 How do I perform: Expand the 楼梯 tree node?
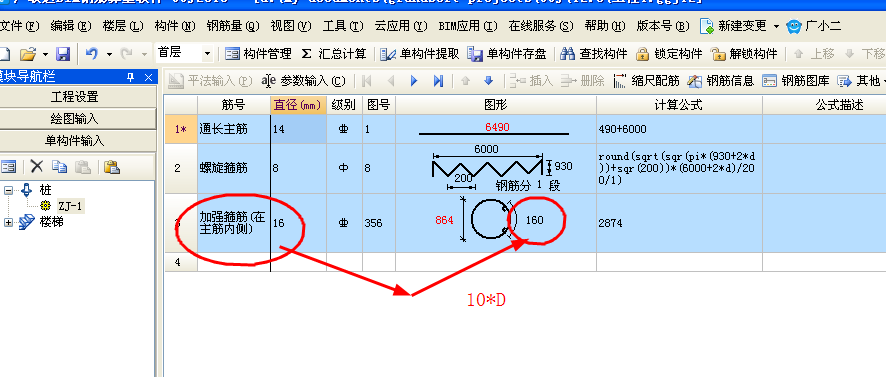8,223
